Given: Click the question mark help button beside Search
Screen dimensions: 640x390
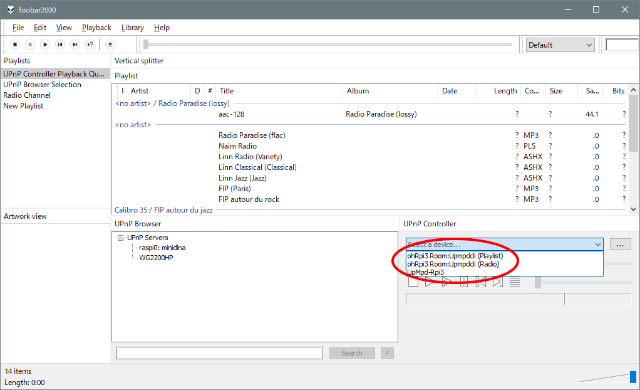Looking at the screenshot, I should click(x=387, y=353).
